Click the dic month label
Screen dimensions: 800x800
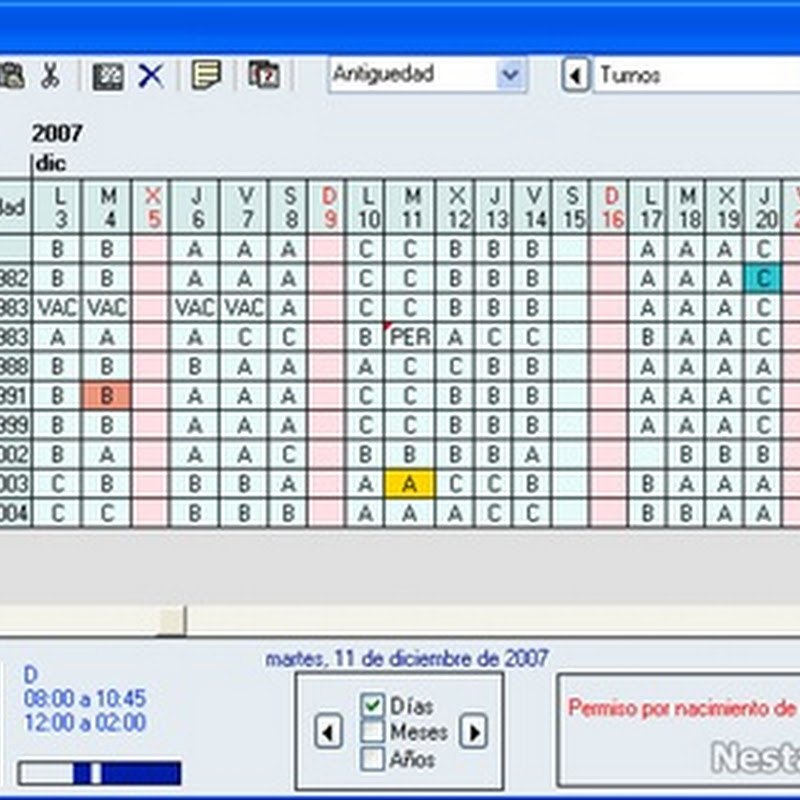(50, 163)
